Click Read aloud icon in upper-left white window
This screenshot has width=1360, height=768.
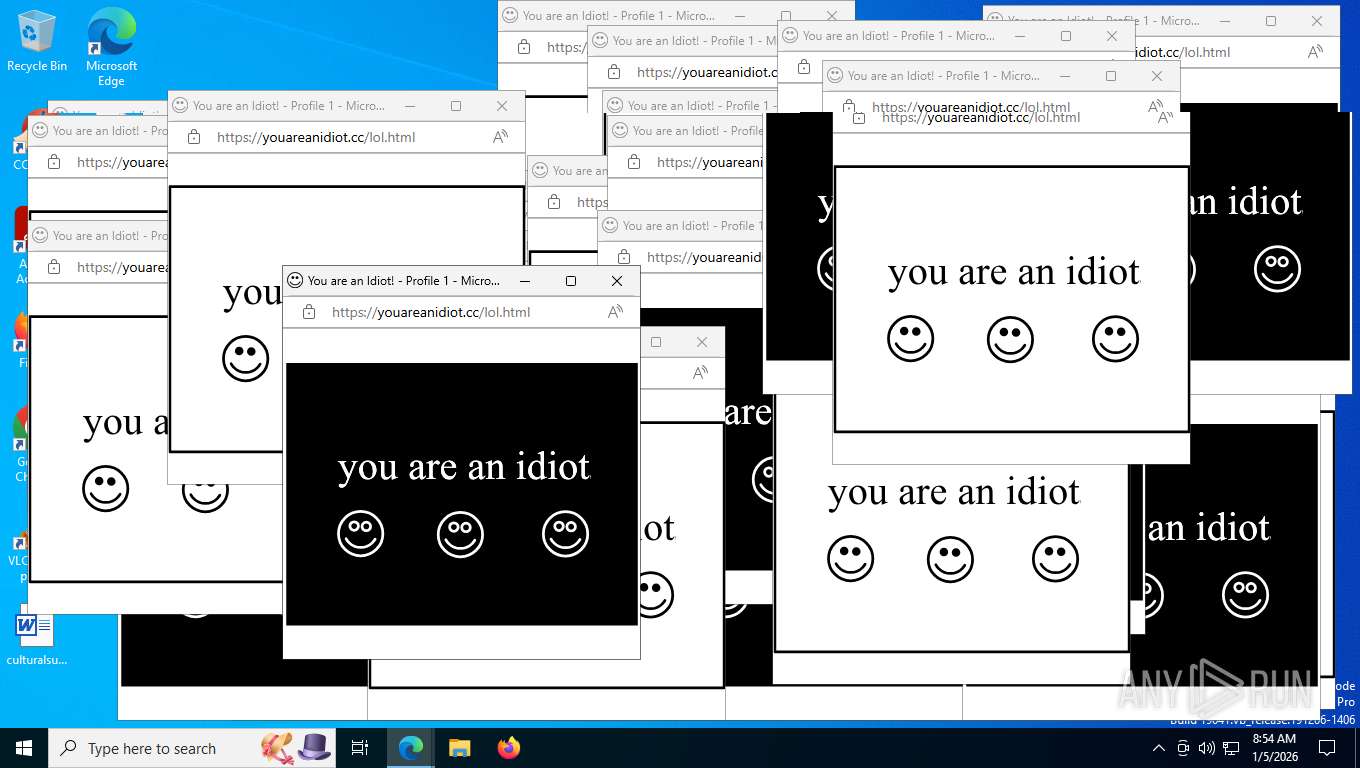tap(501, 137)
